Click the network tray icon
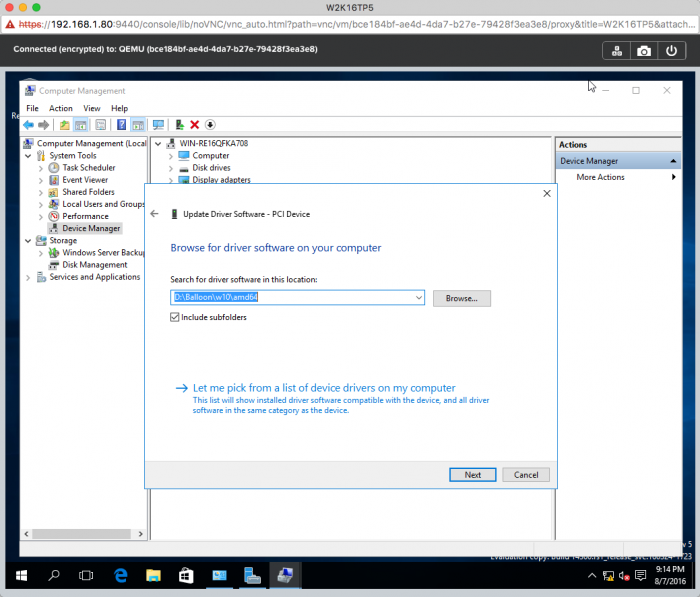Screen dimensions: 700x597 point(608,576)
